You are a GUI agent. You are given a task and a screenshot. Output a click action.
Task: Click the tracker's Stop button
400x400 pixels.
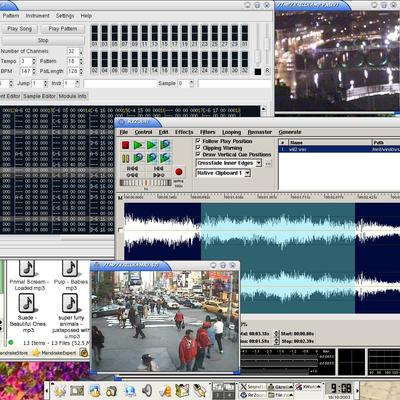pyautogui.click(x=43, y=40)
